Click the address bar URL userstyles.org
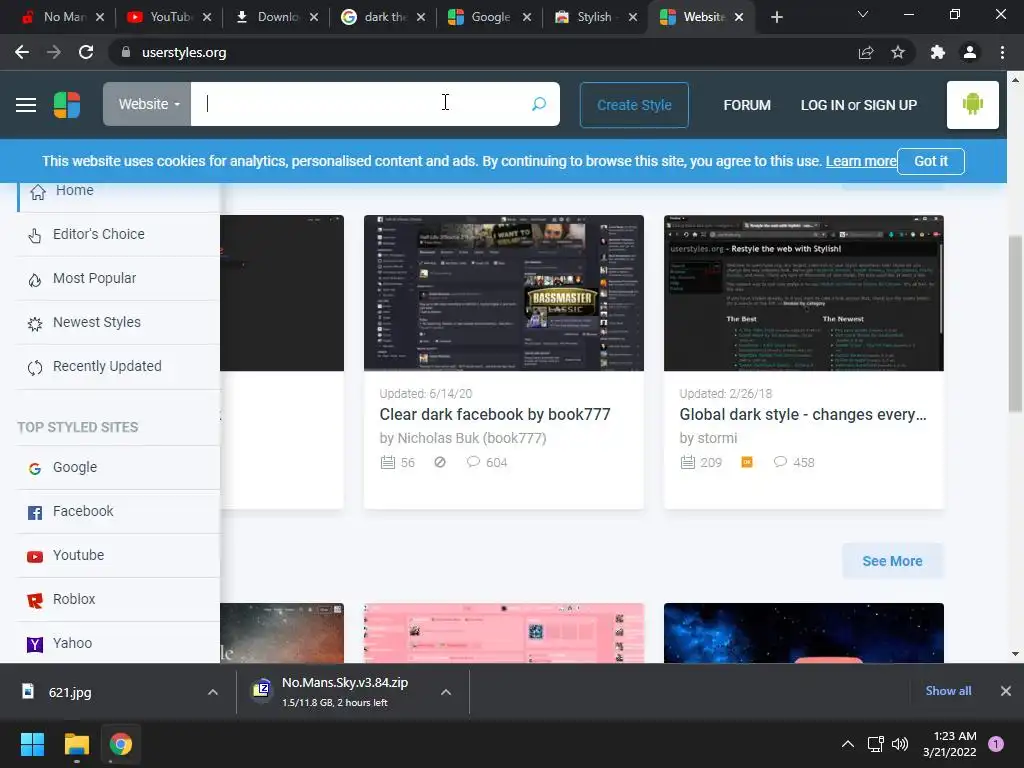The width and height of the screenshot is (1024, 768). point(184,53)
